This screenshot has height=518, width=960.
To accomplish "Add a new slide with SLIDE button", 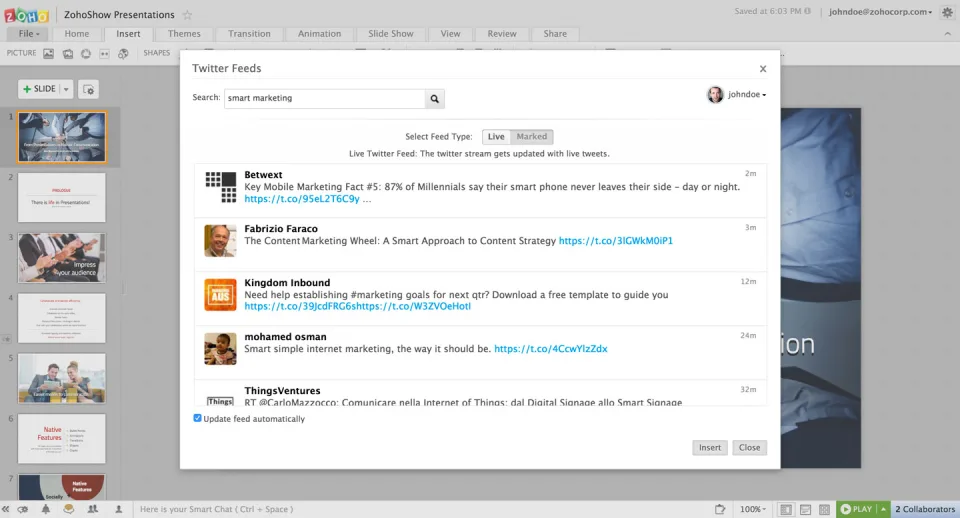I will (39, 89).
